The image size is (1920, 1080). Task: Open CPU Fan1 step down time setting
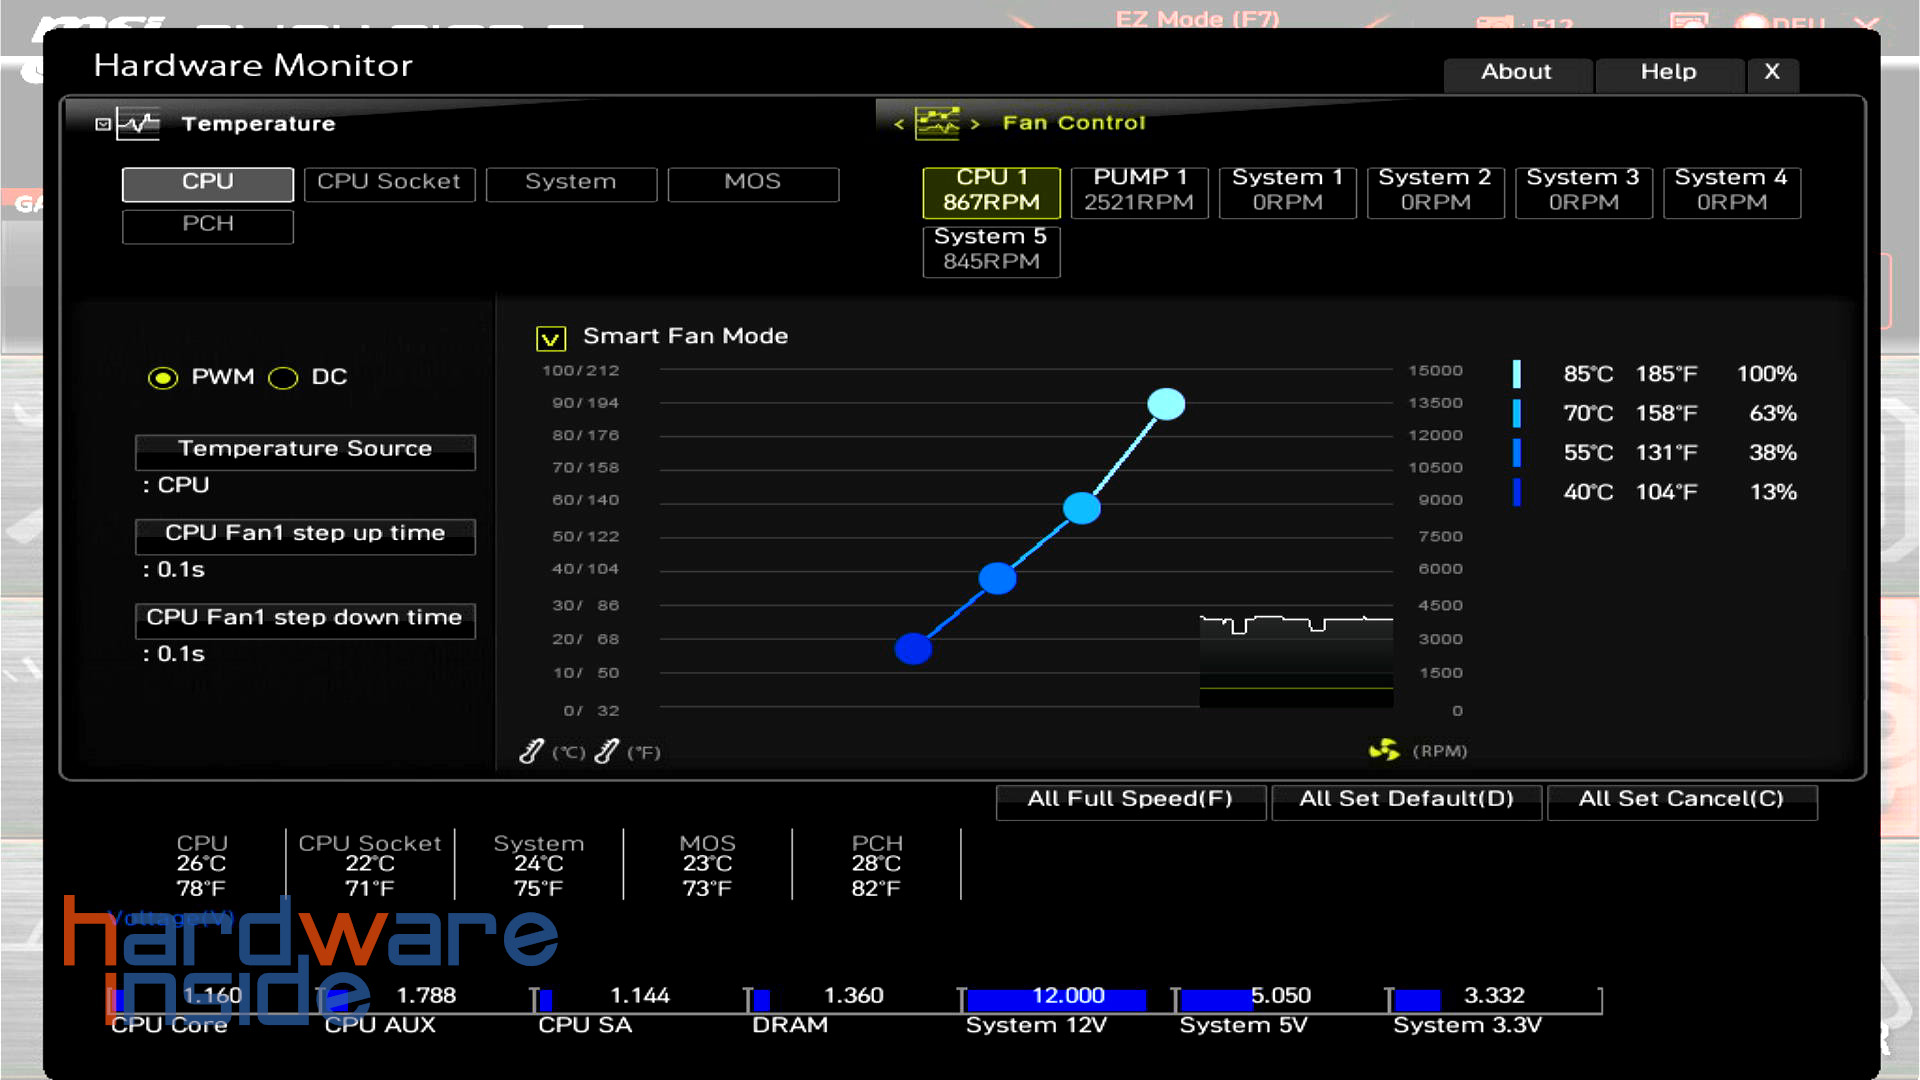305,619
